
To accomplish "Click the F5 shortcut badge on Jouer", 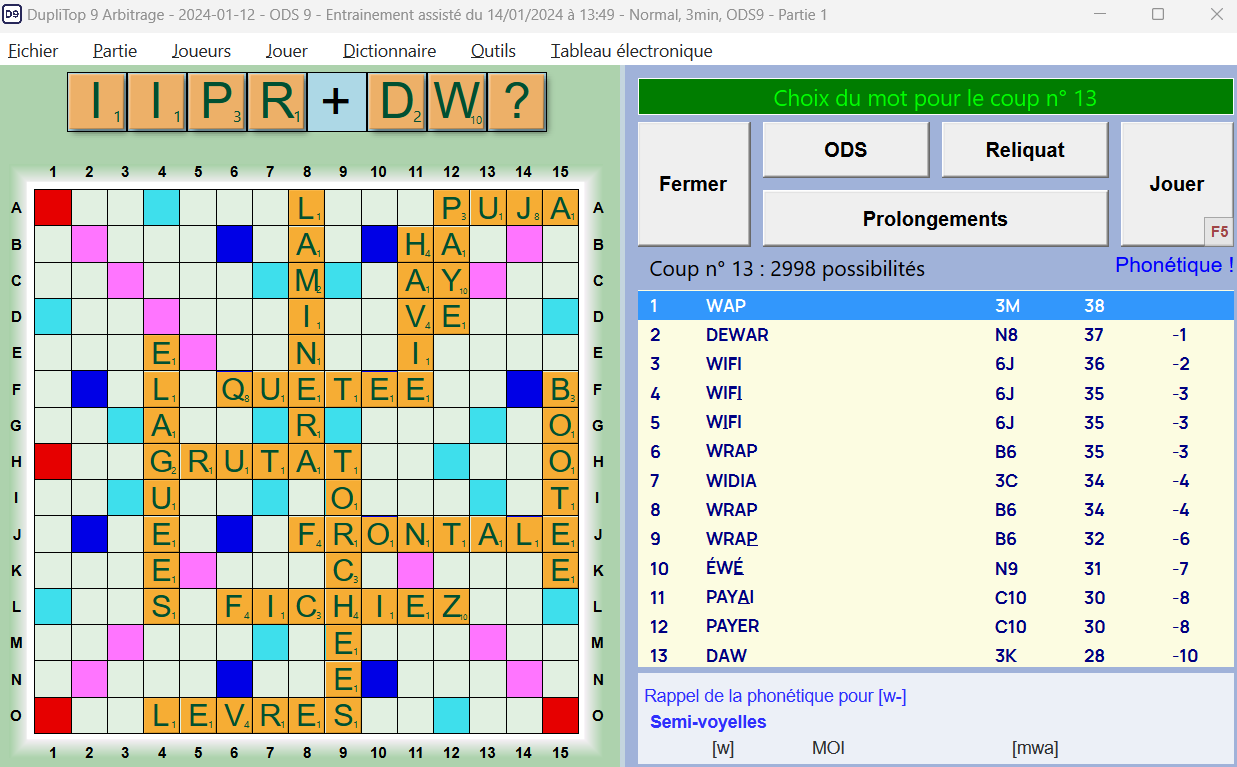I will point(1219,231).
